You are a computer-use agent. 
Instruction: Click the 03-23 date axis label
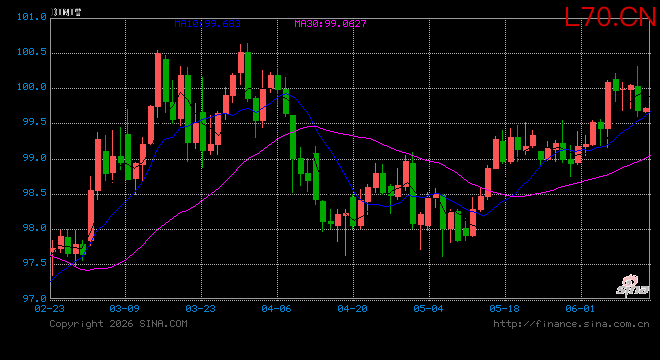[200, 309]
